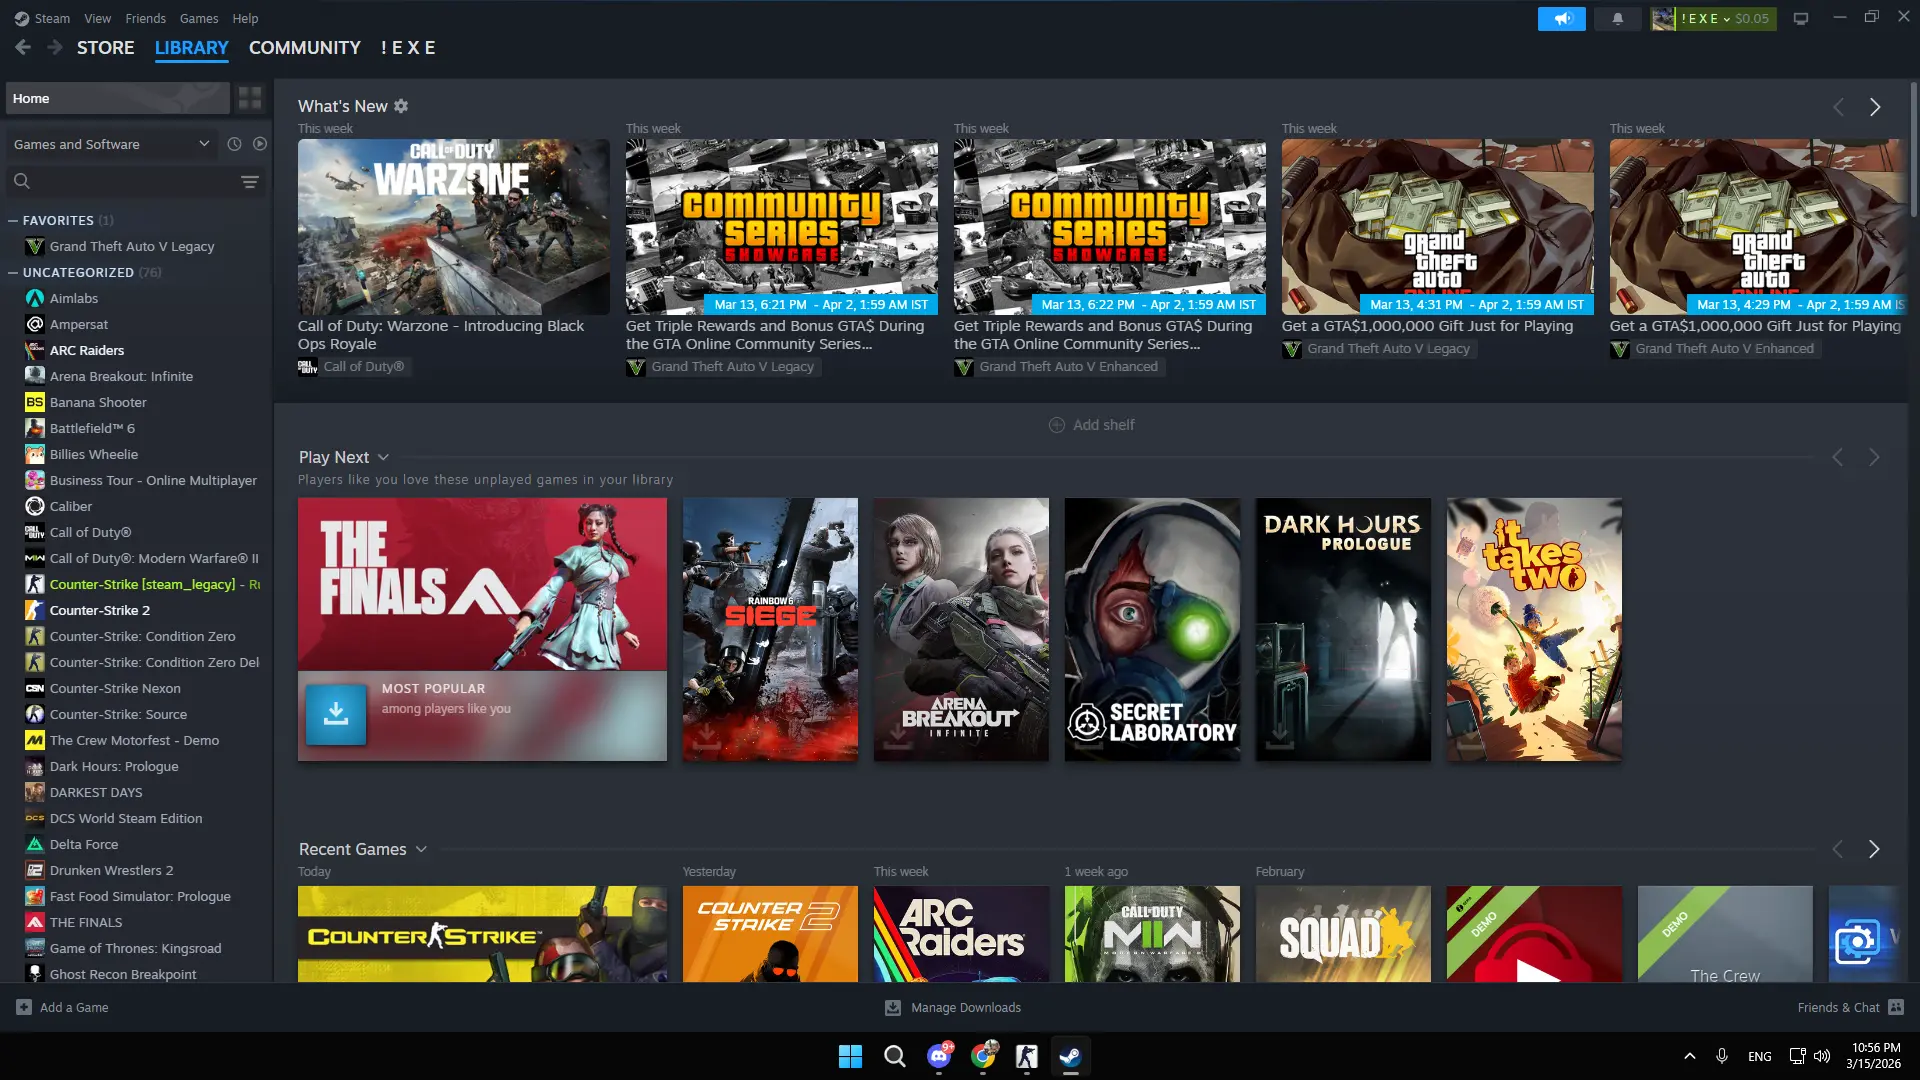This screenshot has height=1080, width=1920.
Task: Open the View menu
Action: 98,18
